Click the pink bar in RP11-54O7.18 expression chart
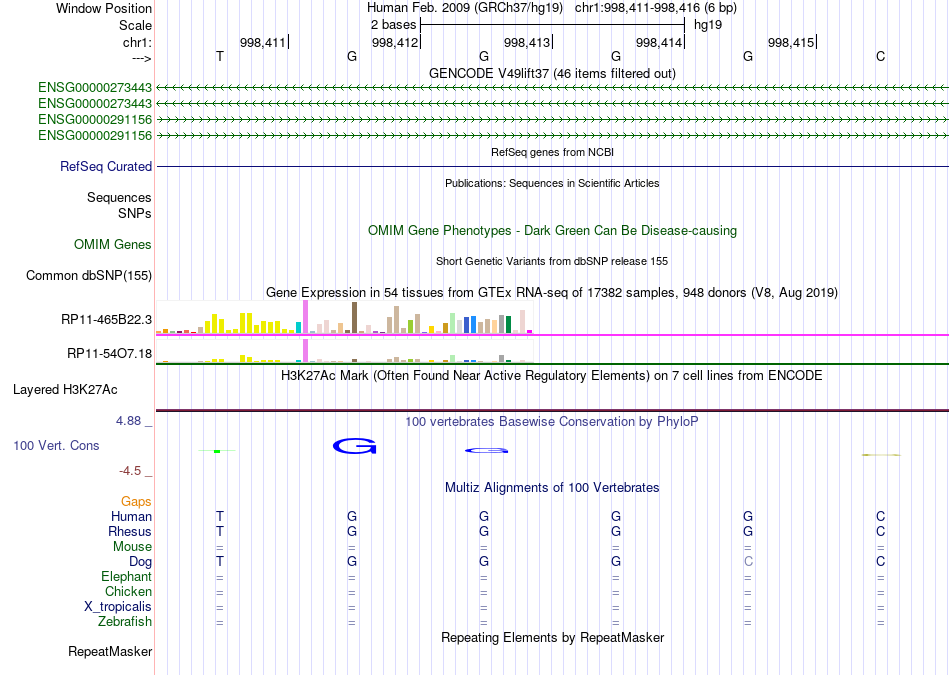Screen dimensions: 950x675 305,351
